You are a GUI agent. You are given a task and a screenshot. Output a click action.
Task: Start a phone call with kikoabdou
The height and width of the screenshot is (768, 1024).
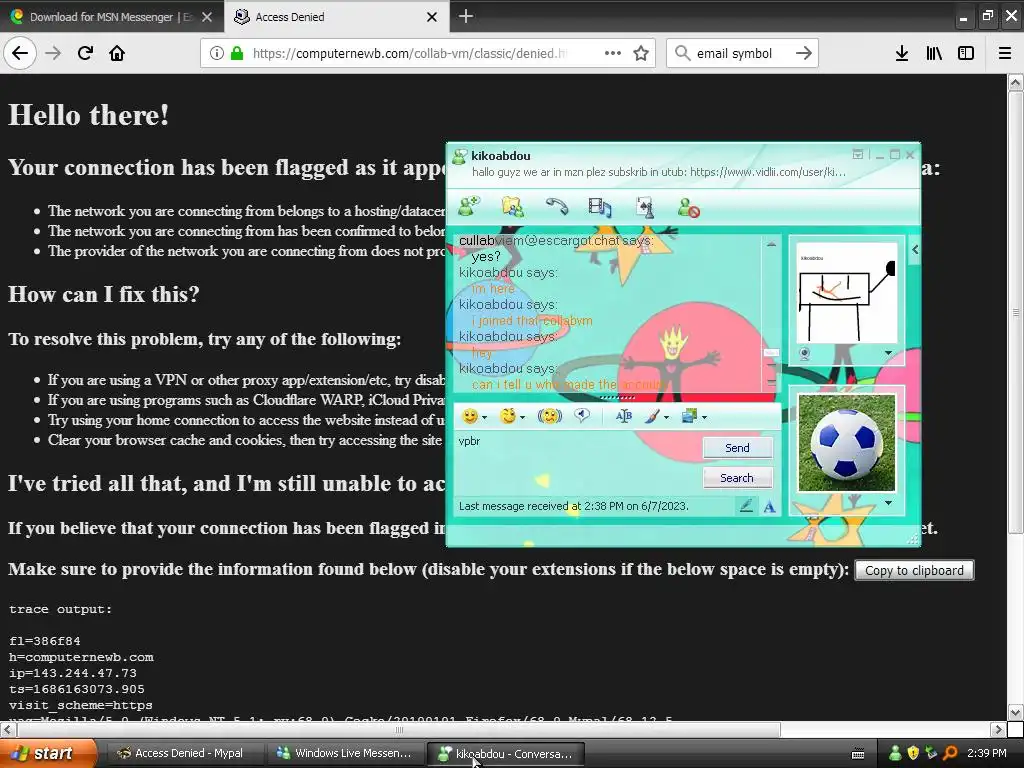point(556,206)
